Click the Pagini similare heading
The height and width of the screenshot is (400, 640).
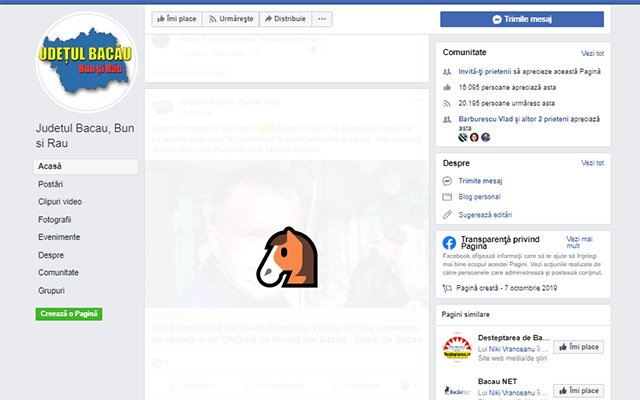465,314
